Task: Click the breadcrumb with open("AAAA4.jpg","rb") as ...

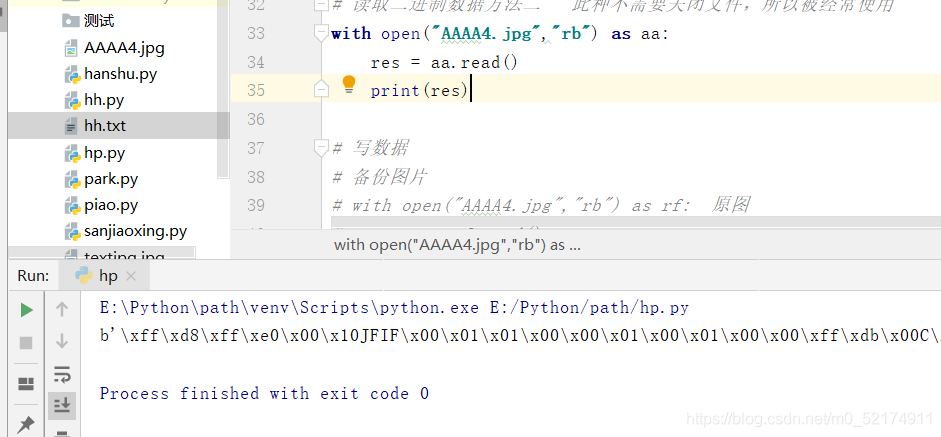Action: point(457,244)
